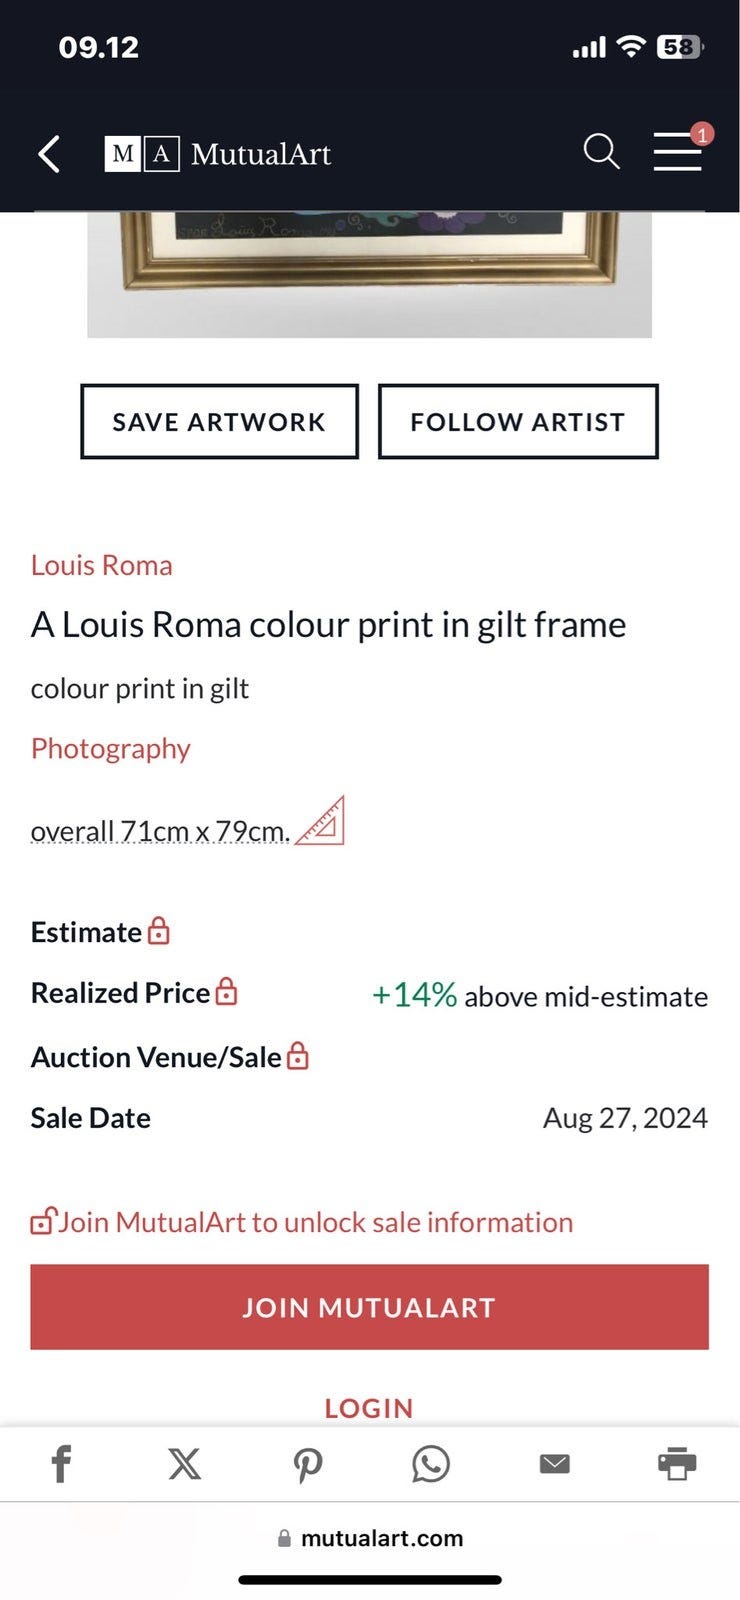Share artwork on X (Twitter)
The width and height of the screenshot is (740, 1600).
(x=184, y=1464)
